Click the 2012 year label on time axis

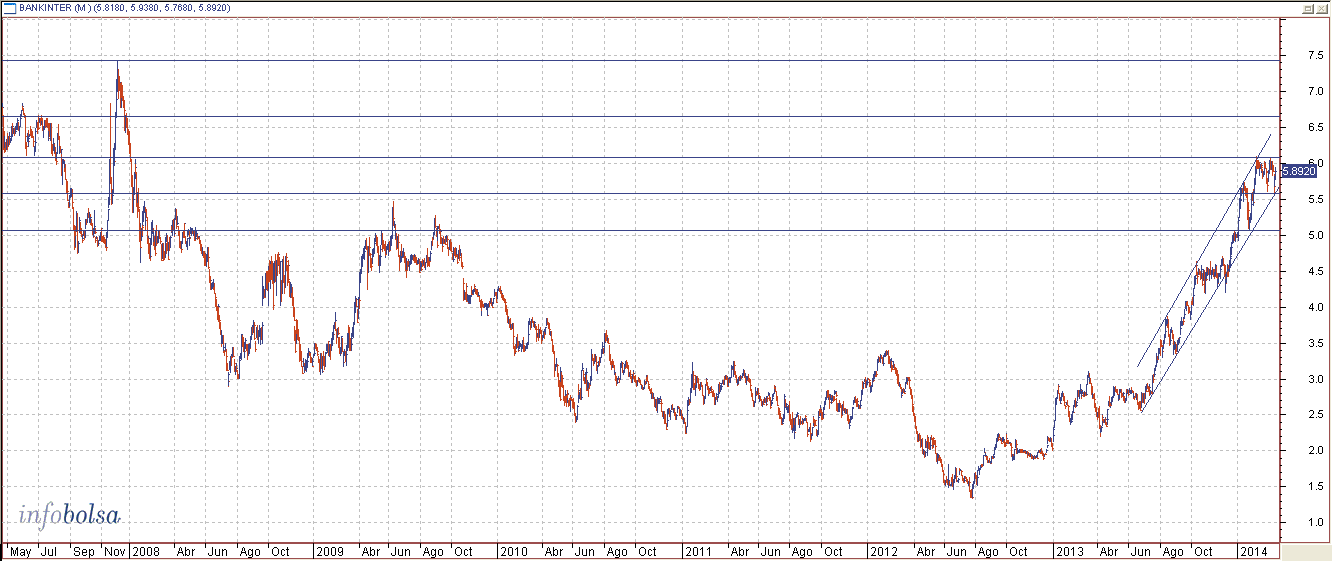883,551
